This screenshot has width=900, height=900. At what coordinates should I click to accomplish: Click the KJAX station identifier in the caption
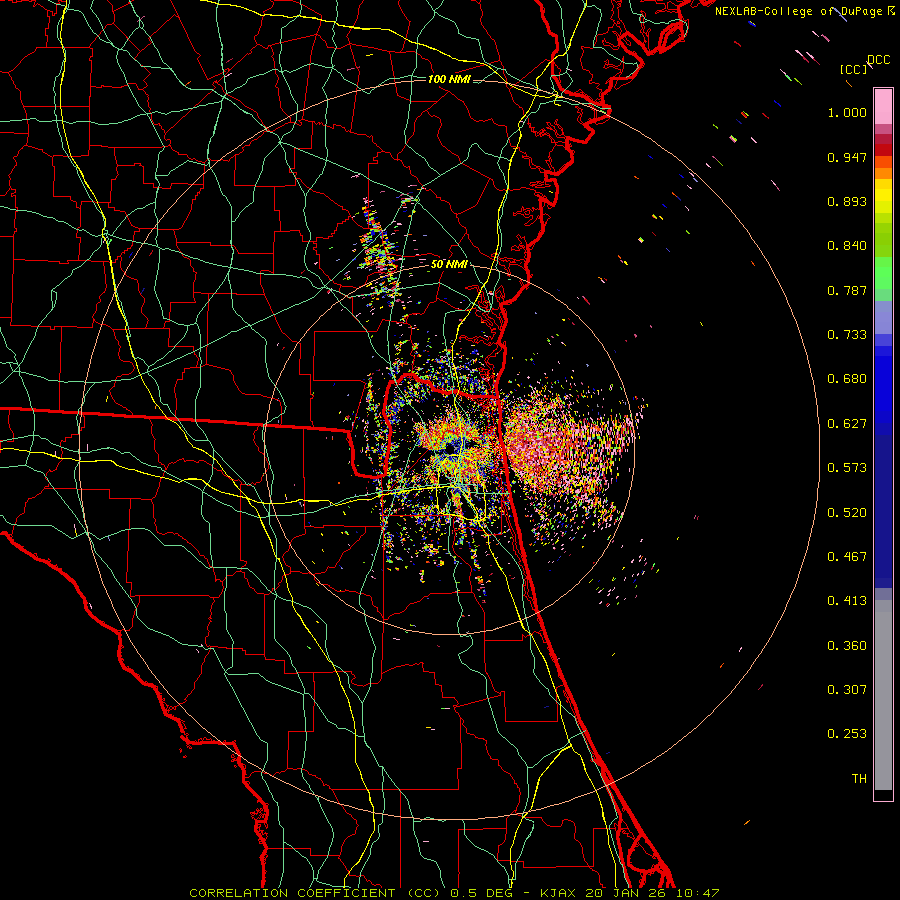(560, 893)
